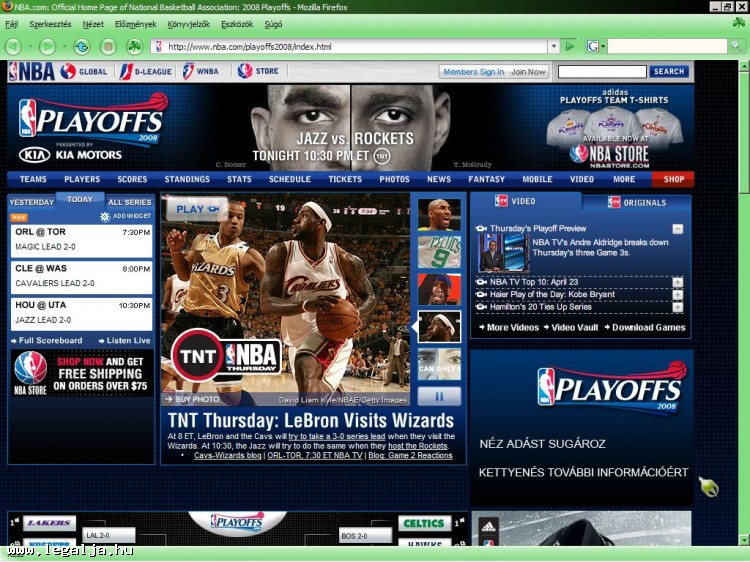Viewport: 750px width, 562px height.
Task: Collapse Thursday's Playoff Preview video item
Action: tap(677, 229)
